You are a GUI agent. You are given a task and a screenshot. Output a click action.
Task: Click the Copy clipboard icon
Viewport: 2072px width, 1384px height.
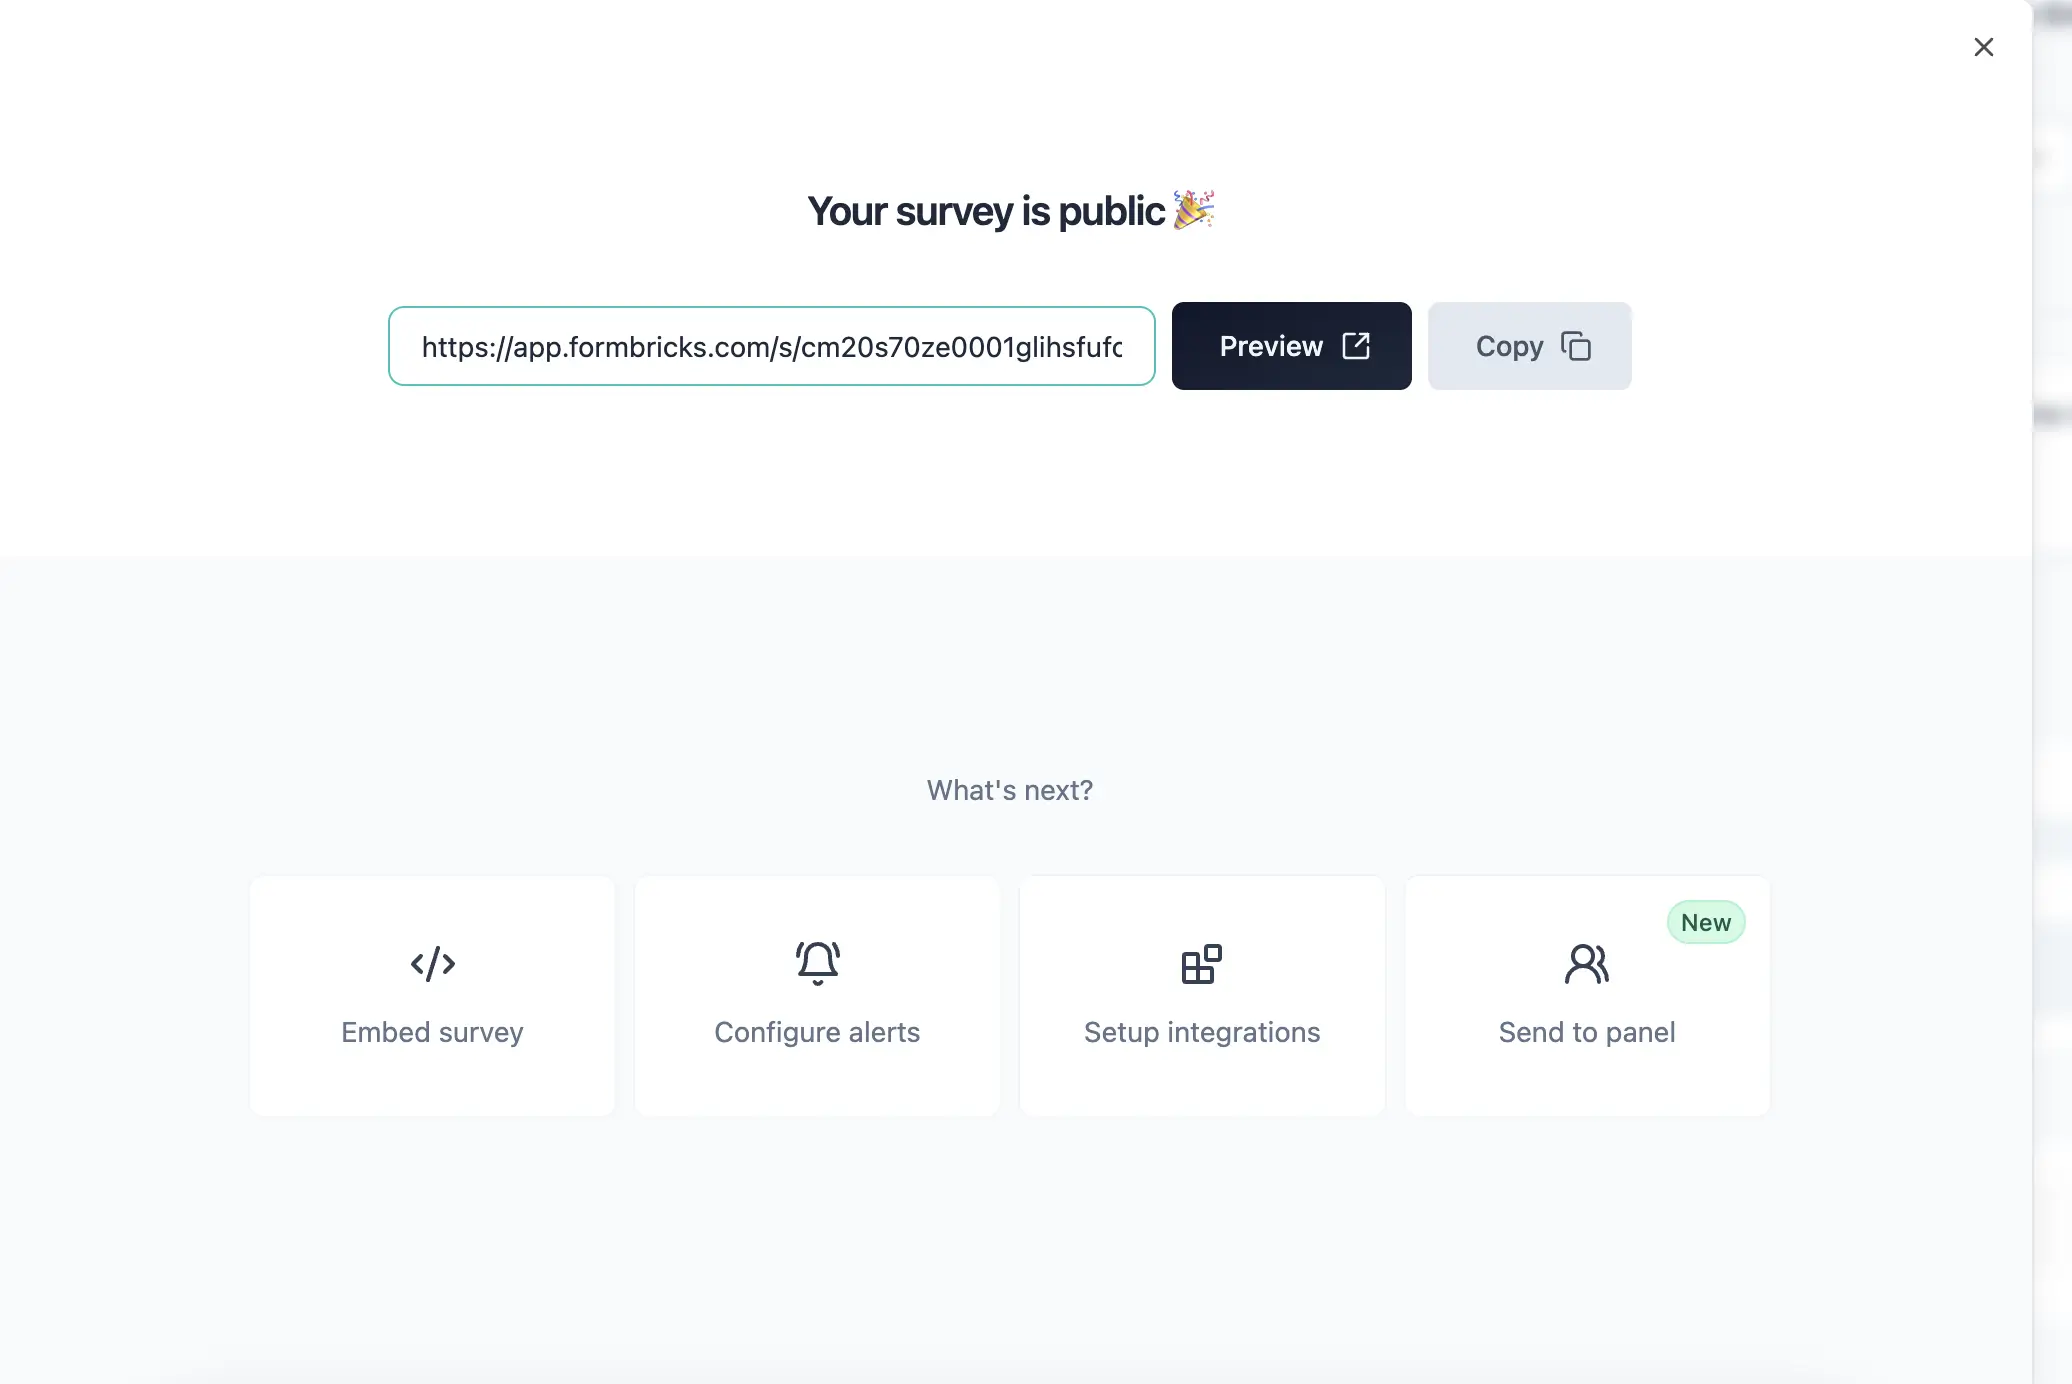point(1576,346)
